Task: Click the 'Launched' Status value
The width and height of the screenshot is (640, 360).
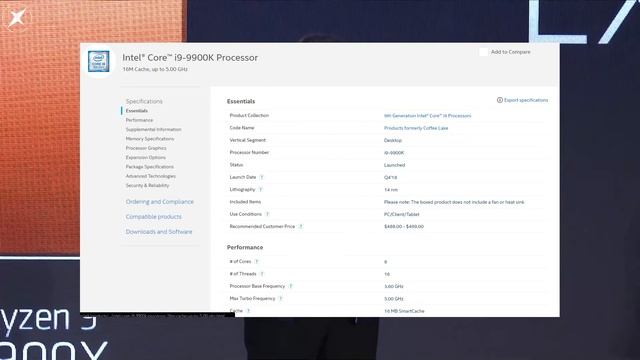Action: pyautogui.click(x=394, y=165)
